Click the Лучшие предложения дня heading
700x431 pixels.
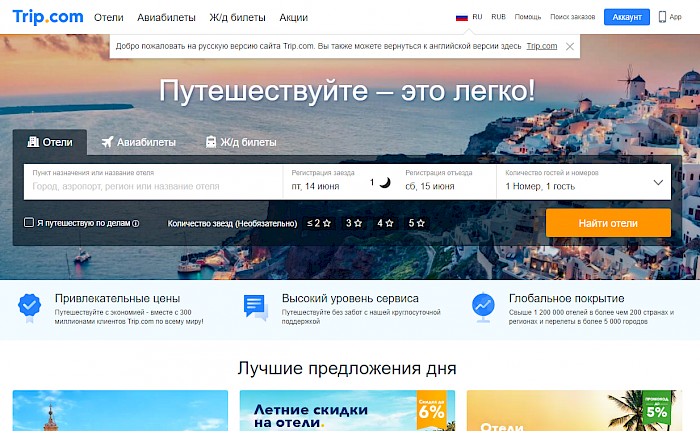click(x=347, y=368)
